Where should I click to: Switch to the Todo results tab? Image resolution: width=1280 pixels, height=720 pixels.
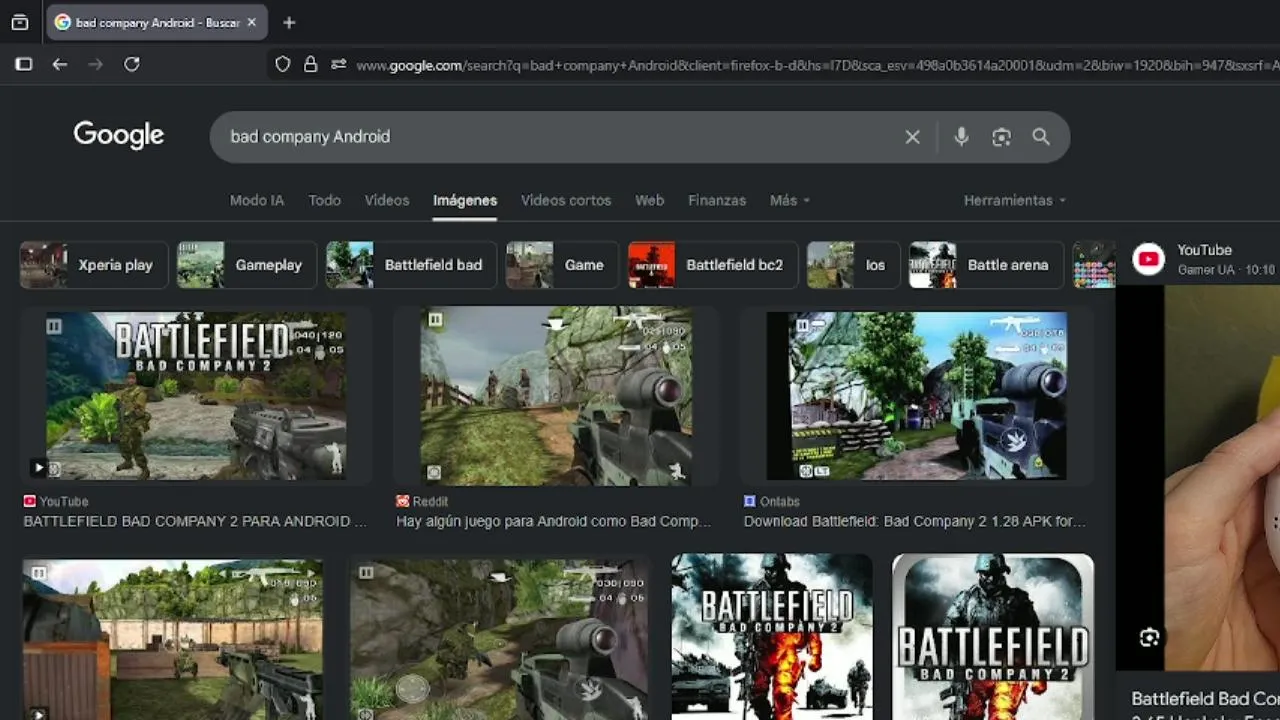325,200
